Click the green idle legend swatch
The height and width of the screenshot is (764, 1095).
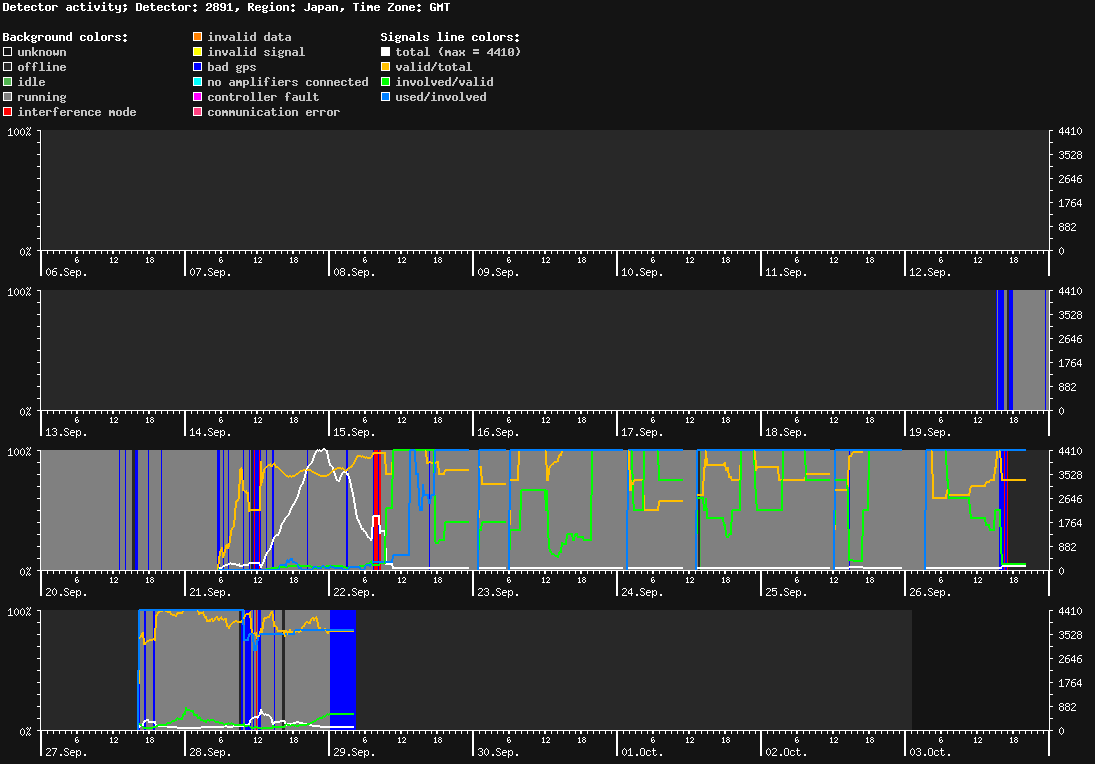pyautogui.click(x=8, y=82)
